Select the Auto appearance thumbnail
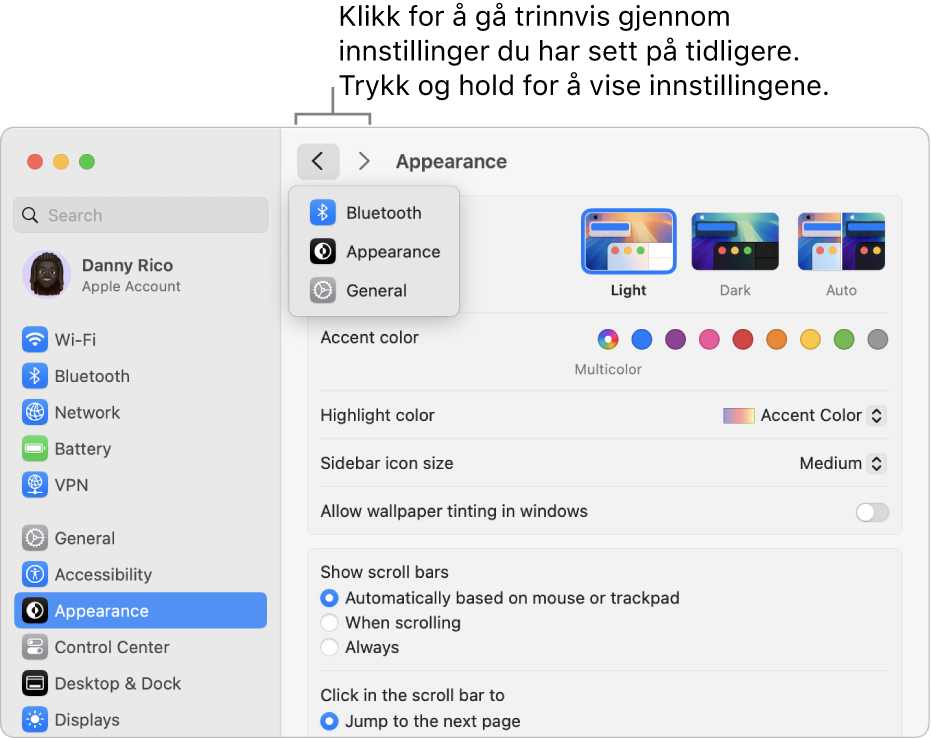Image resolution: width=931 pixels, height=739 pixels. [x=841, y=241]
